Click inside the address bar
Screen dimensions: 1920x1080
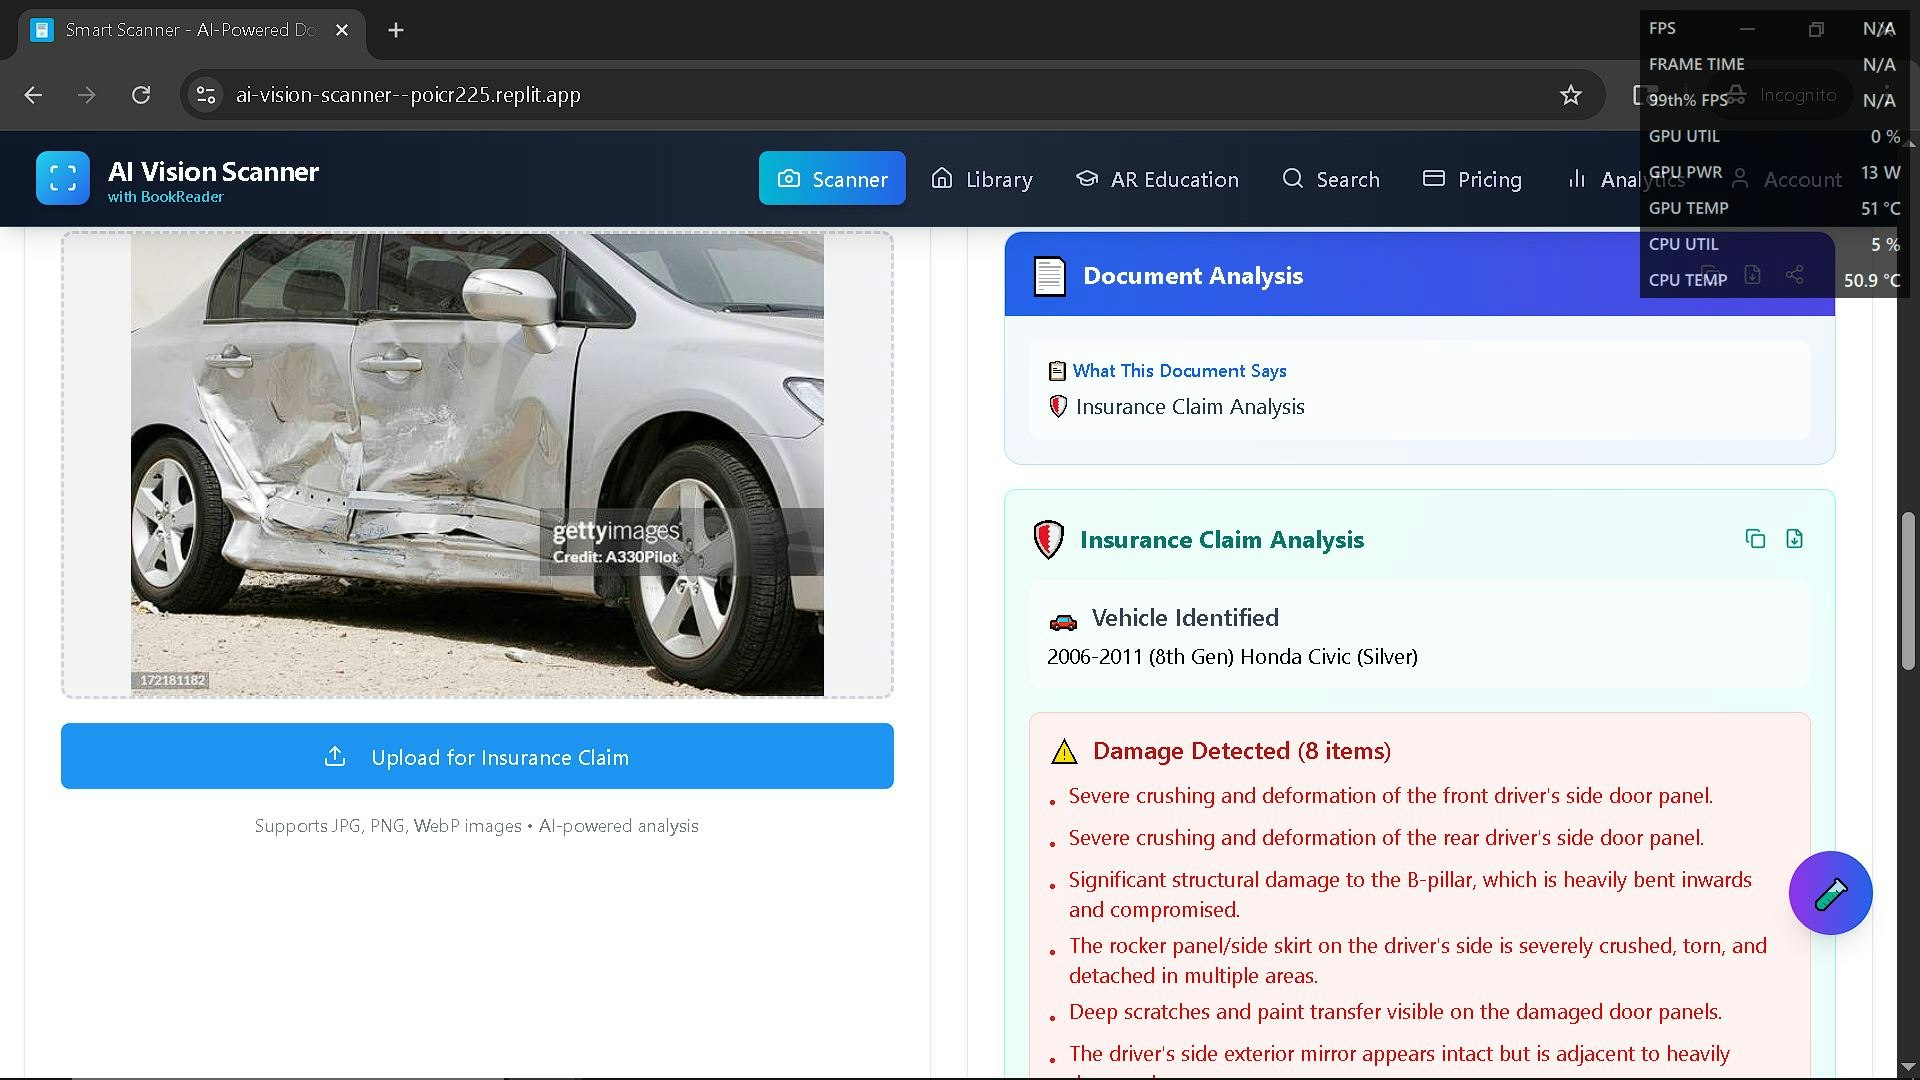[600, 95]
